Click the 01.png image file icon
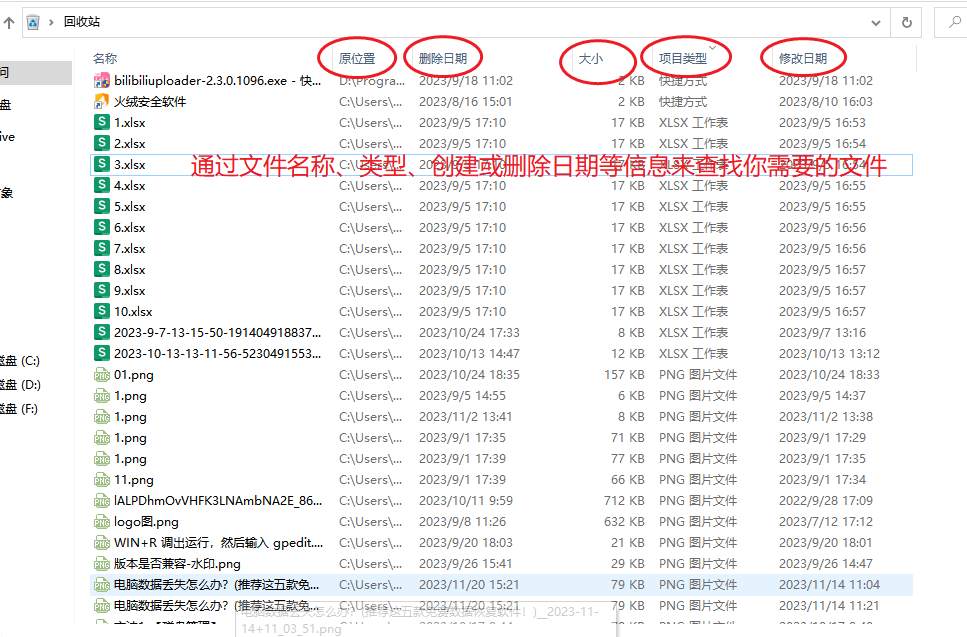Viewport: 967px width, 637px height. click(101, 374)
